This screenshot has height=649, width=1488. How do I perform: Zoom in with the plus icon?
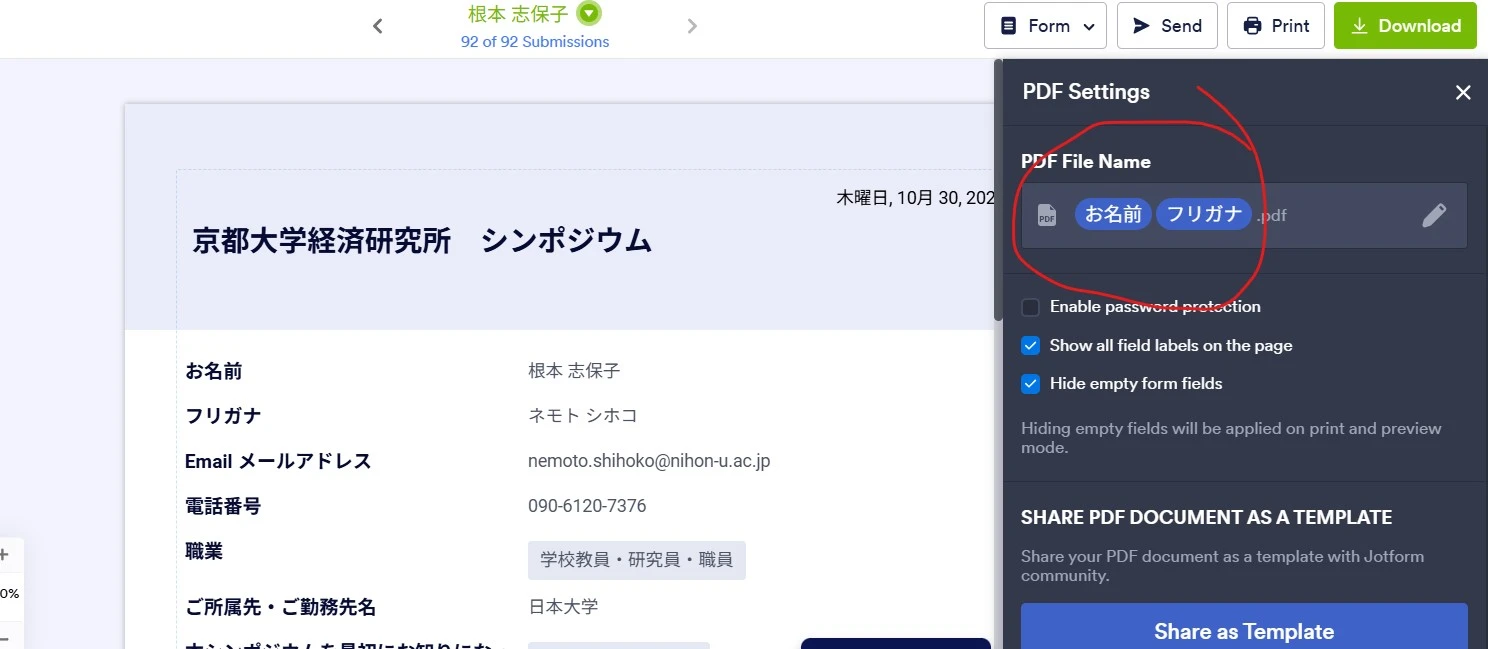(6, 554)
